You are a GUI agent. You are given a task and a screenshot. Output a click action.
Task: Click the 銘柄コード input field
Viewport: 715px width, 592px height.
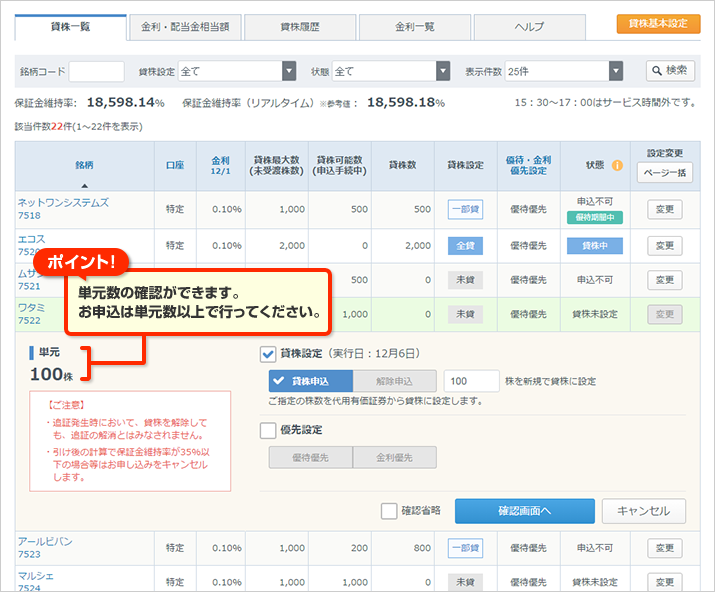click(96, 71)
